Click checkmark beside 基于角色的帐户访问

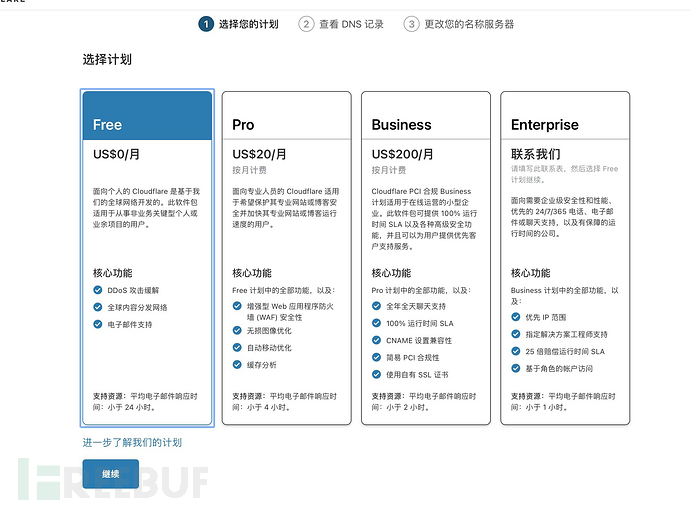pos(516,368)
